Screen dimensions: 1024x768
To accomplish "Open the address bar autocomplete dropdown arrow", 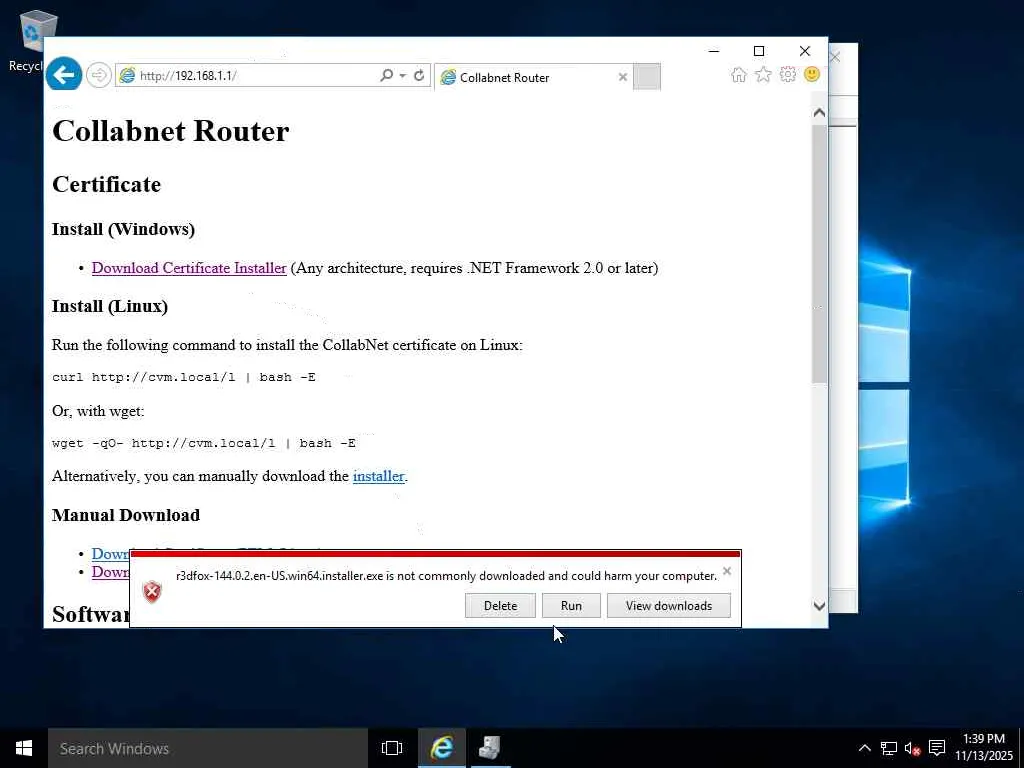I will pyautogui.click(x=403, y=76).
